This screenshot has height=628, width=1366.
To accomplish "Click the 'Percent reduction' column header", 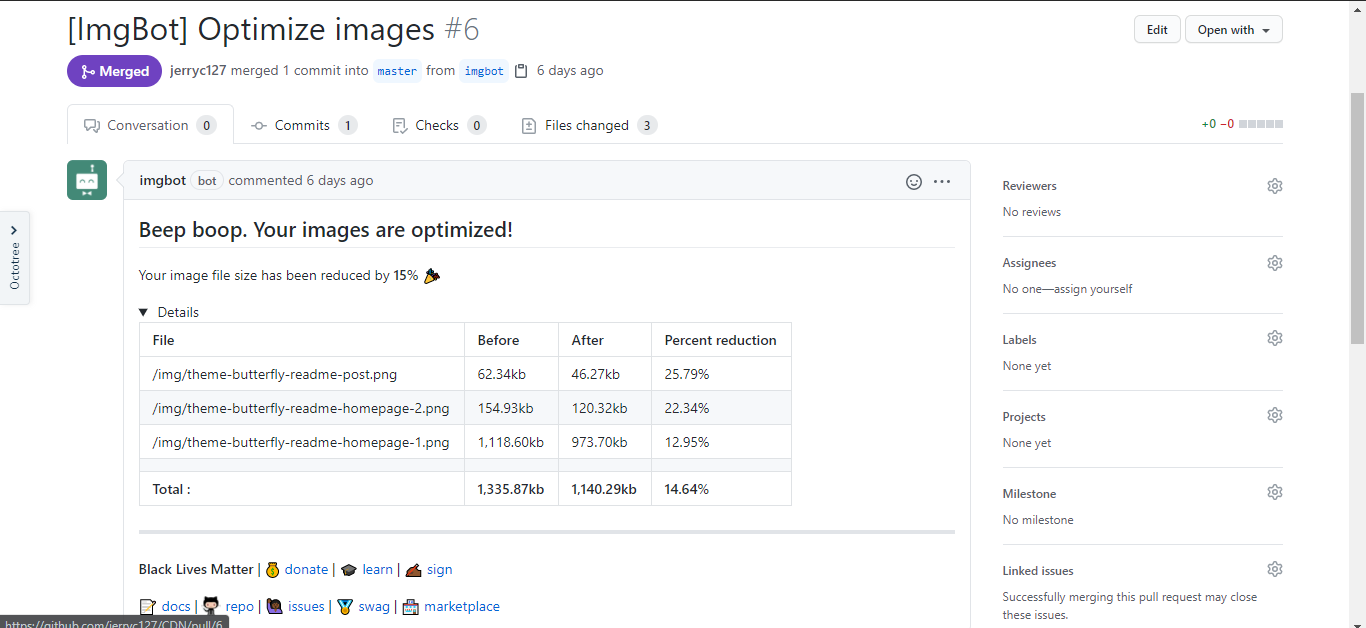I will (x=721, y=340).
